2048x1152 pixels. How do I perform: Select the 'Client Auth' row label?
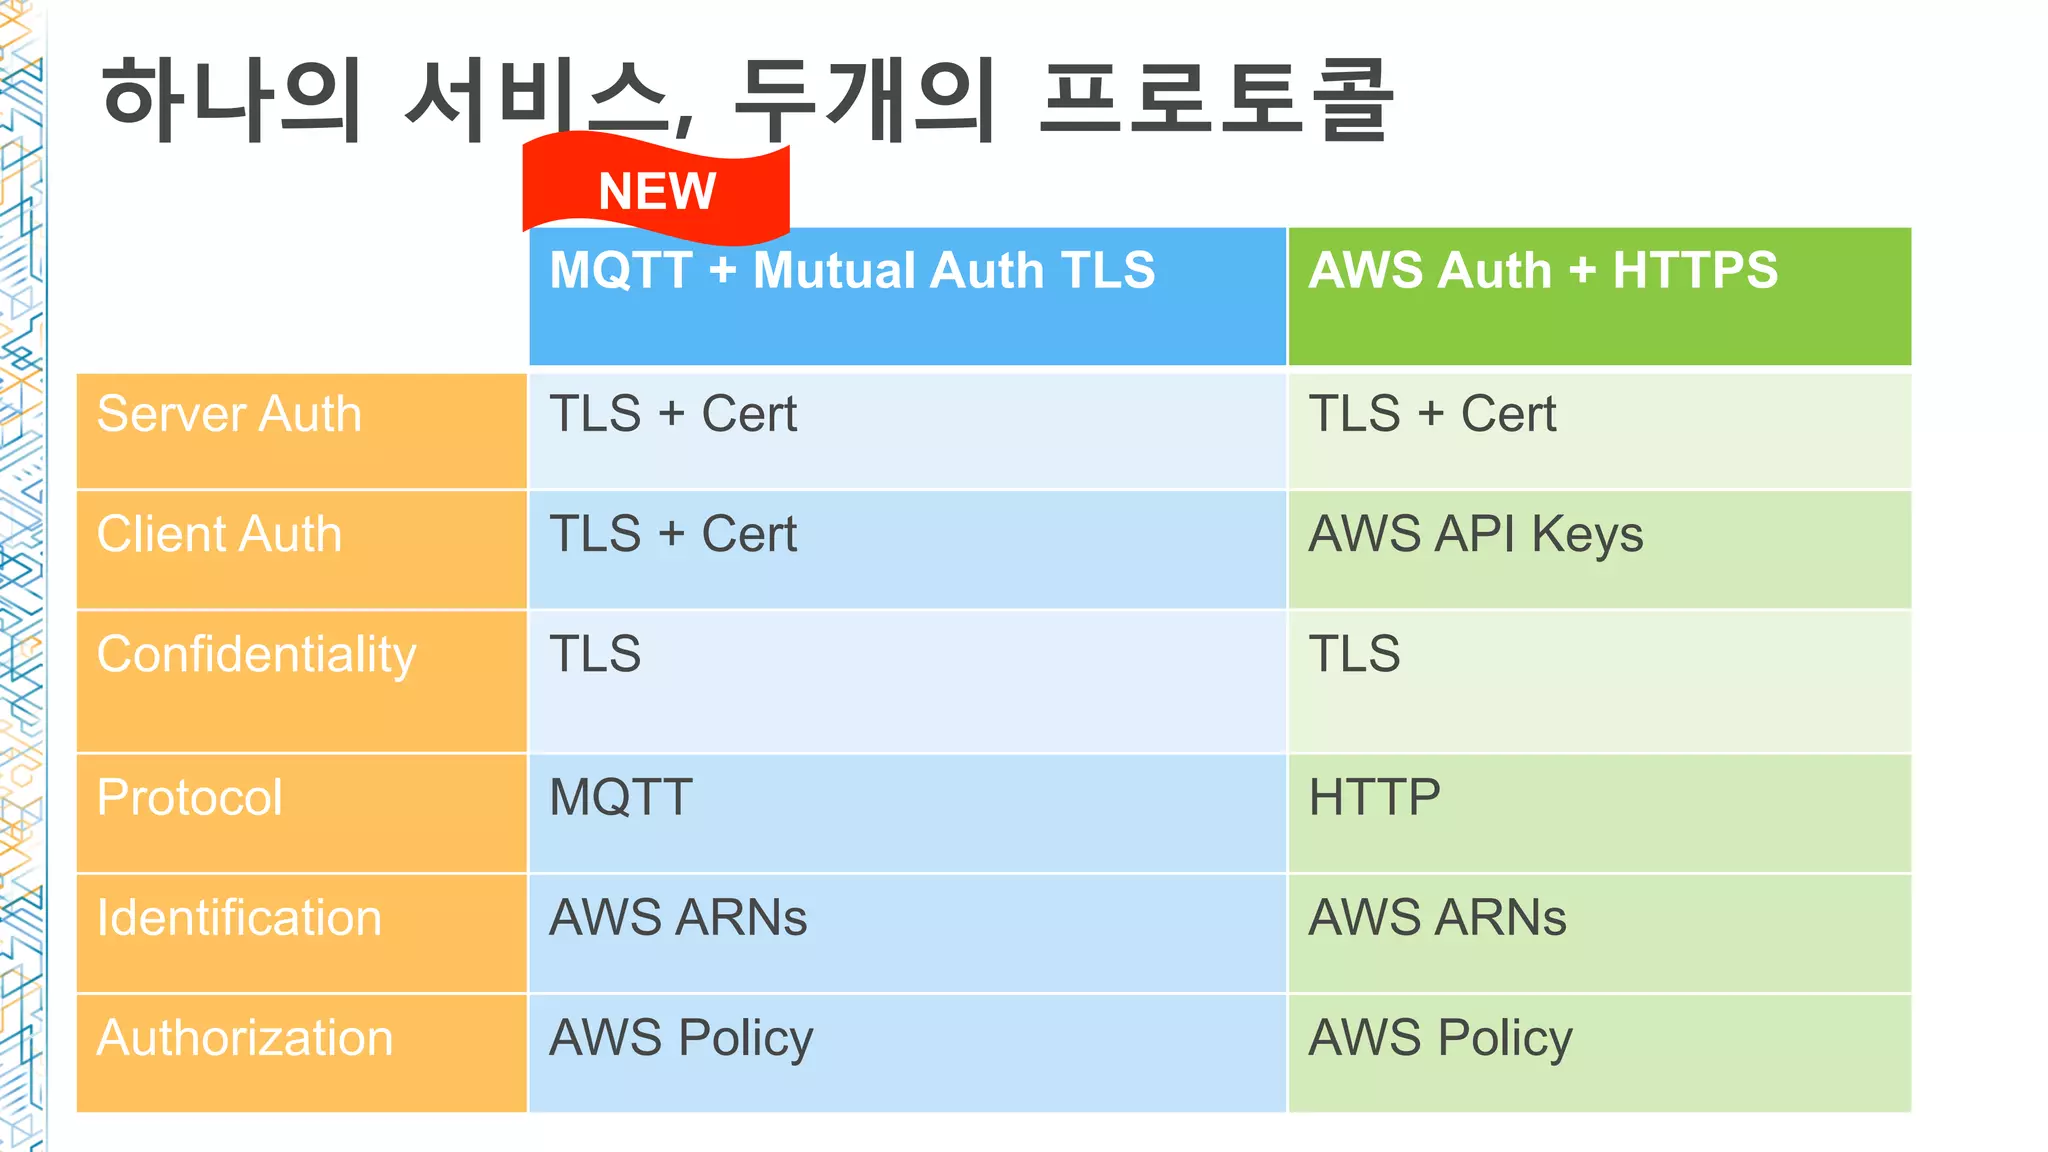(x=301, y=550)
